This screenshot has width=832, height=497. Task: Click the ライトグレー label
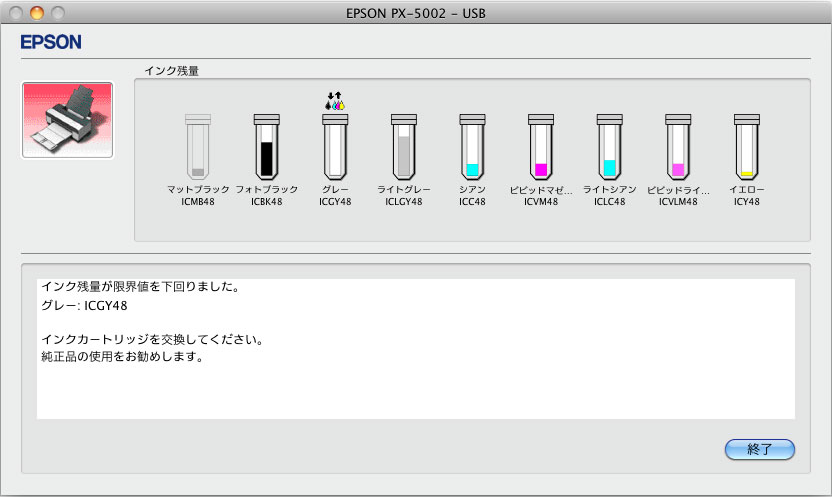coord(404,189)
